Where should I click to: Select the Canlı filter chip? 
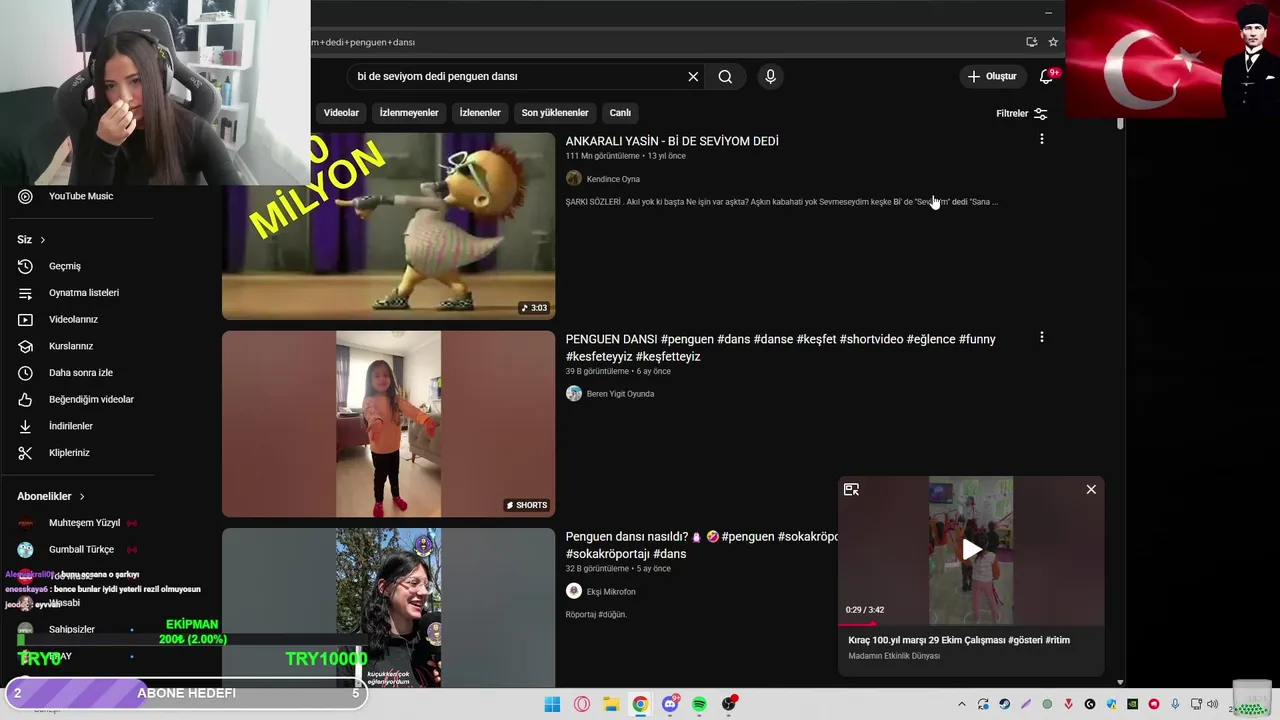pos(620,113)
